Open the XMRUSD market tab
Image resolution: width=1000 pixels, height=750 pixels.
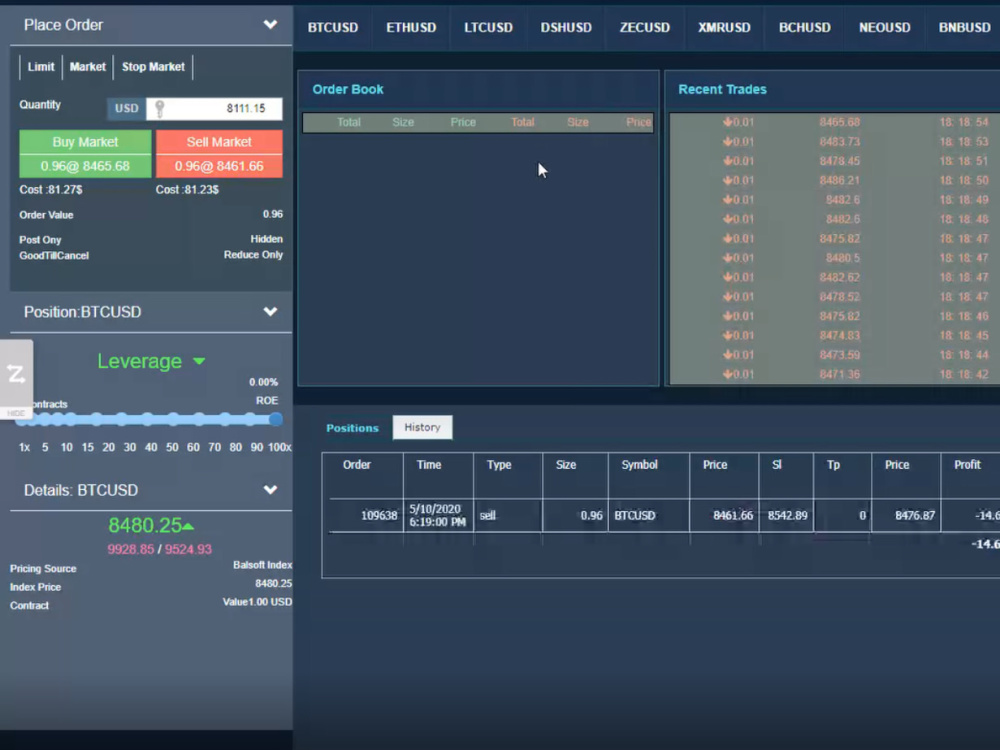724,27
